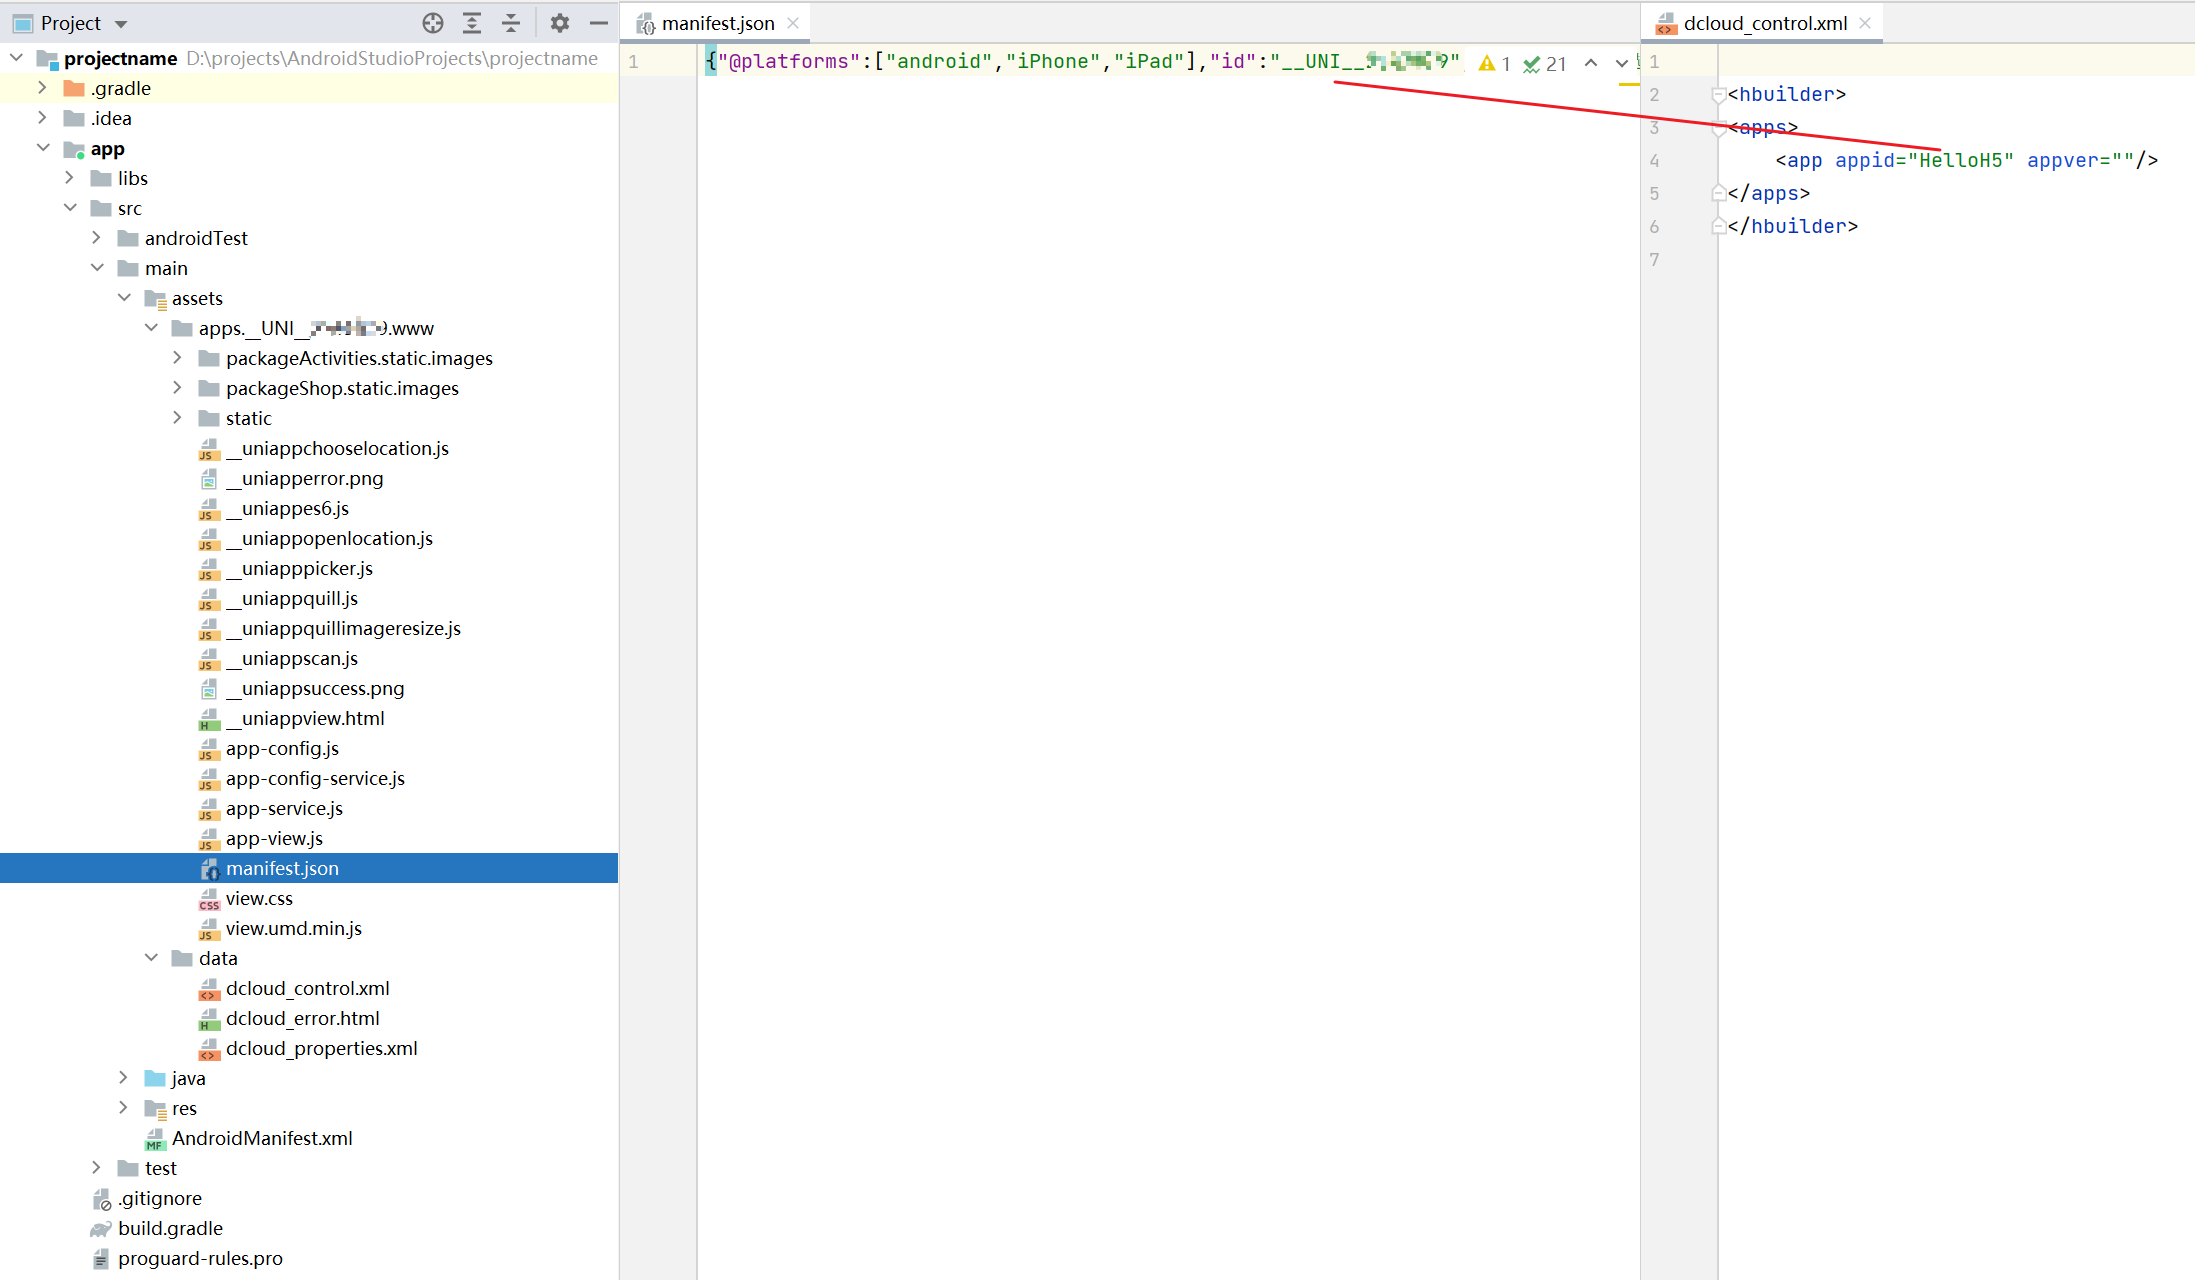Fold the hbuilder tag in the editor gutter

coord(1718,95)
